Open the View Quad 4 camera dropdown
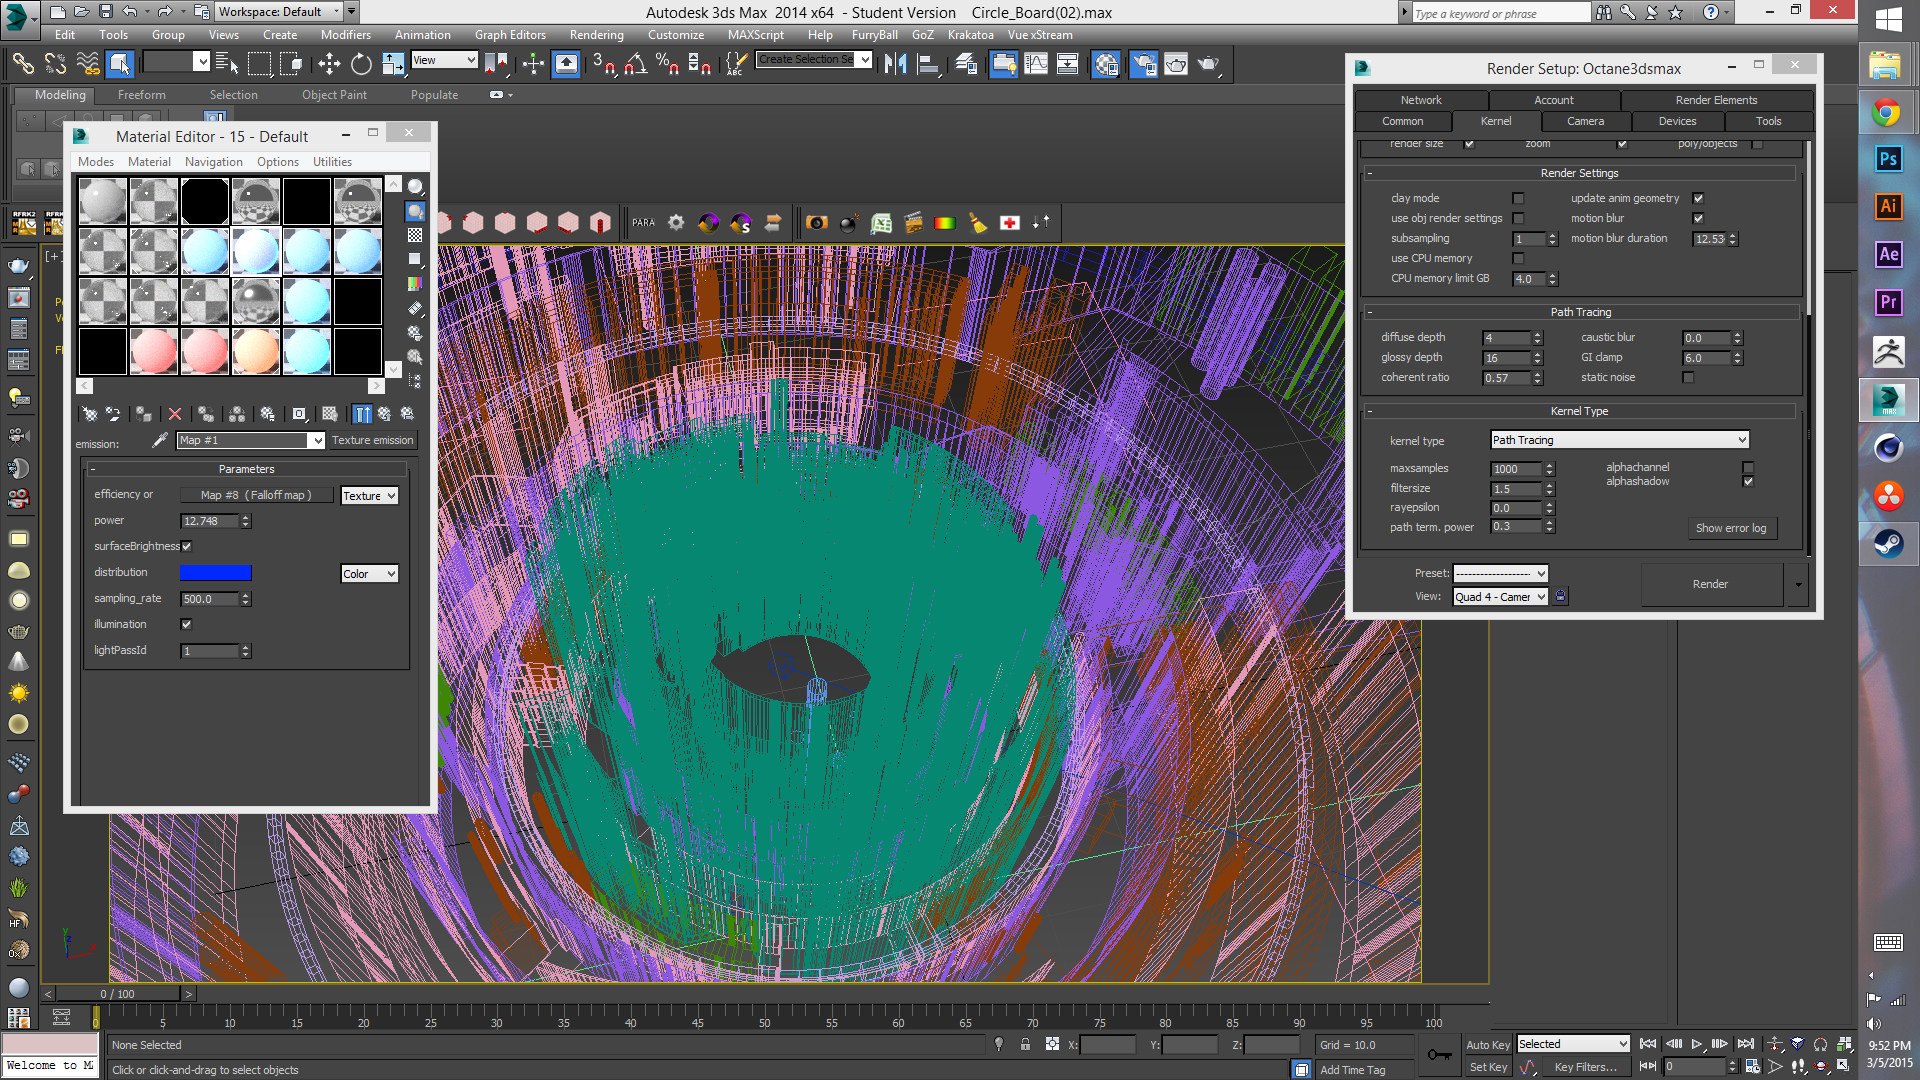Image resolution: width=1920 pixels, height=1080 pixels. pyautogui.click(x=1500, y=597)
